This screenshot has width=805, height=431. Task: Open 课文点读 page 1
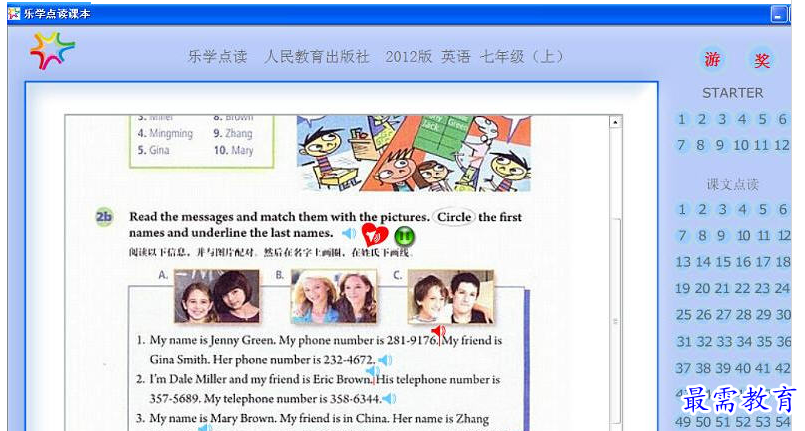(x=682, y=210)
